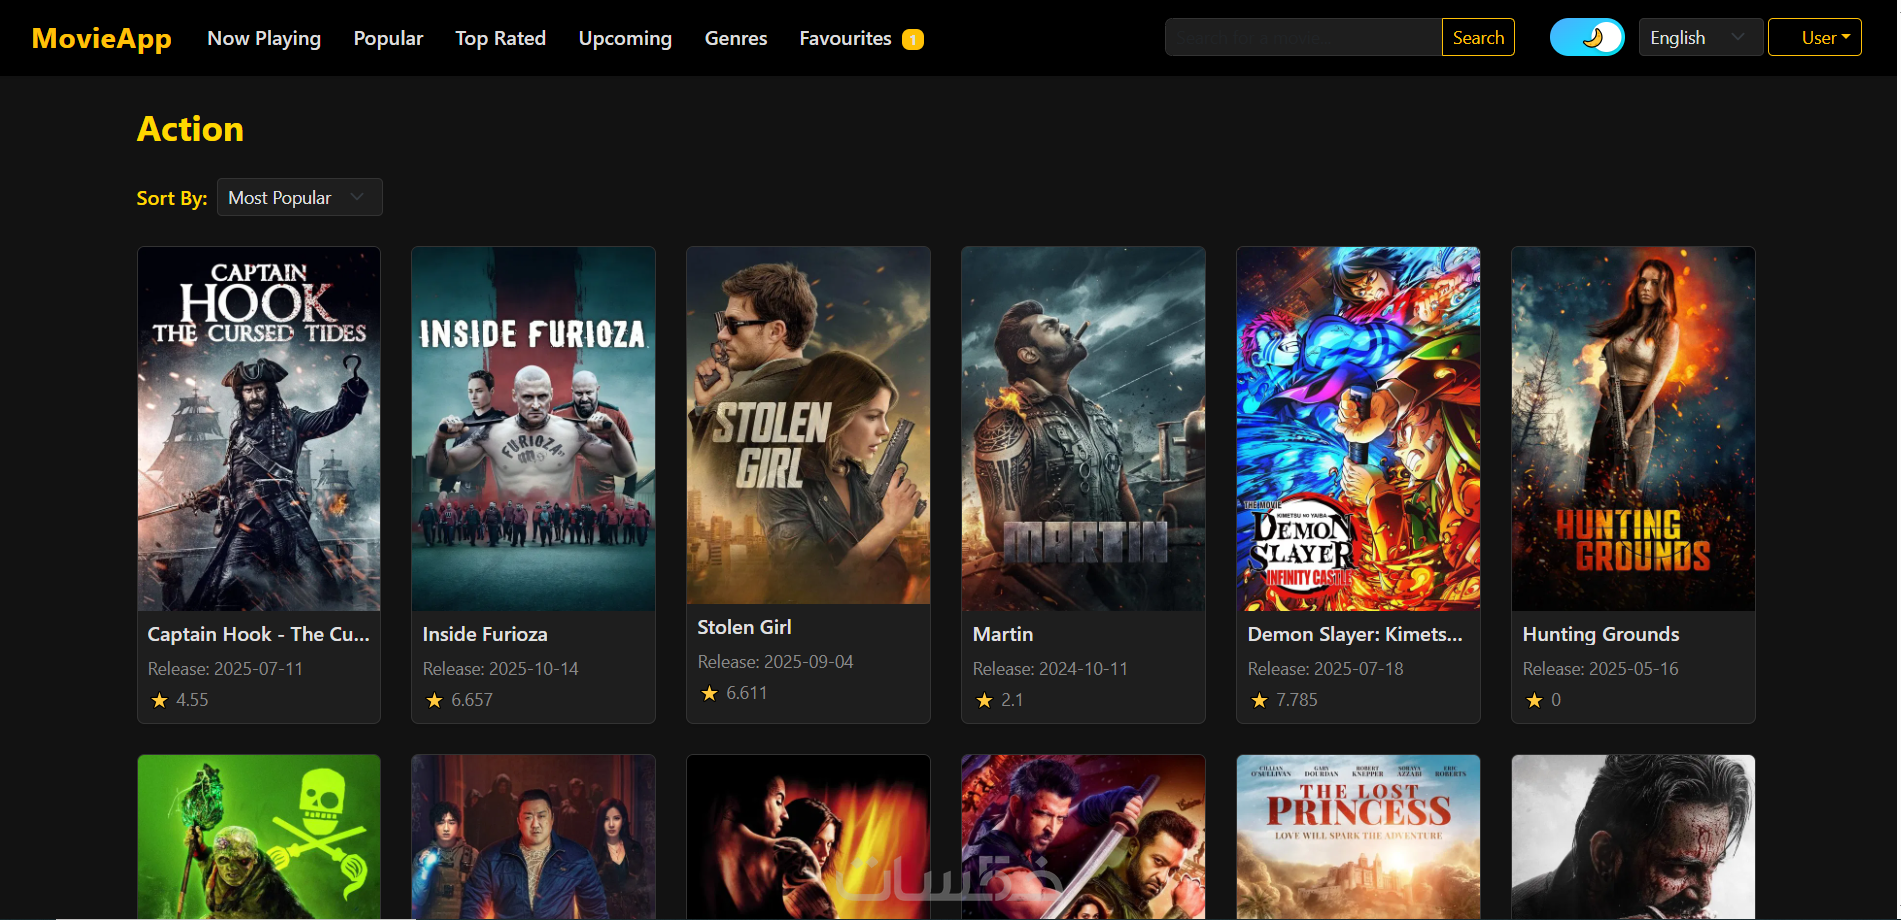The image size is (1901, 920).
Task: Click the star icon rating 6.611
Action: [709, 693]
